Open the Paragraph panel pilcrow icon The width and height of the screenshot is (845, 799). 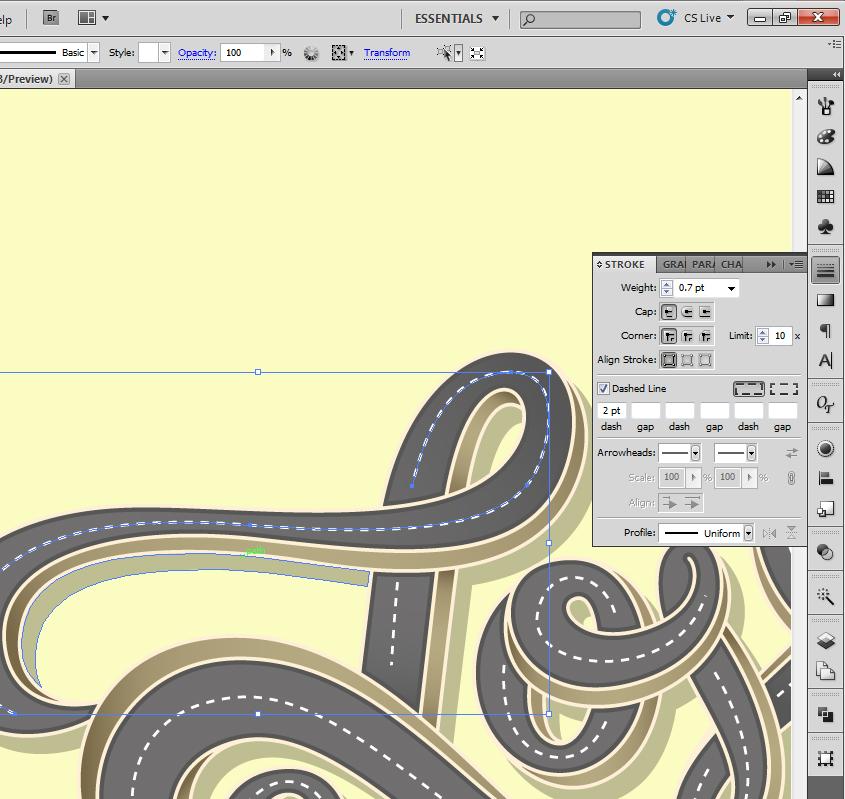coord(825,331)
